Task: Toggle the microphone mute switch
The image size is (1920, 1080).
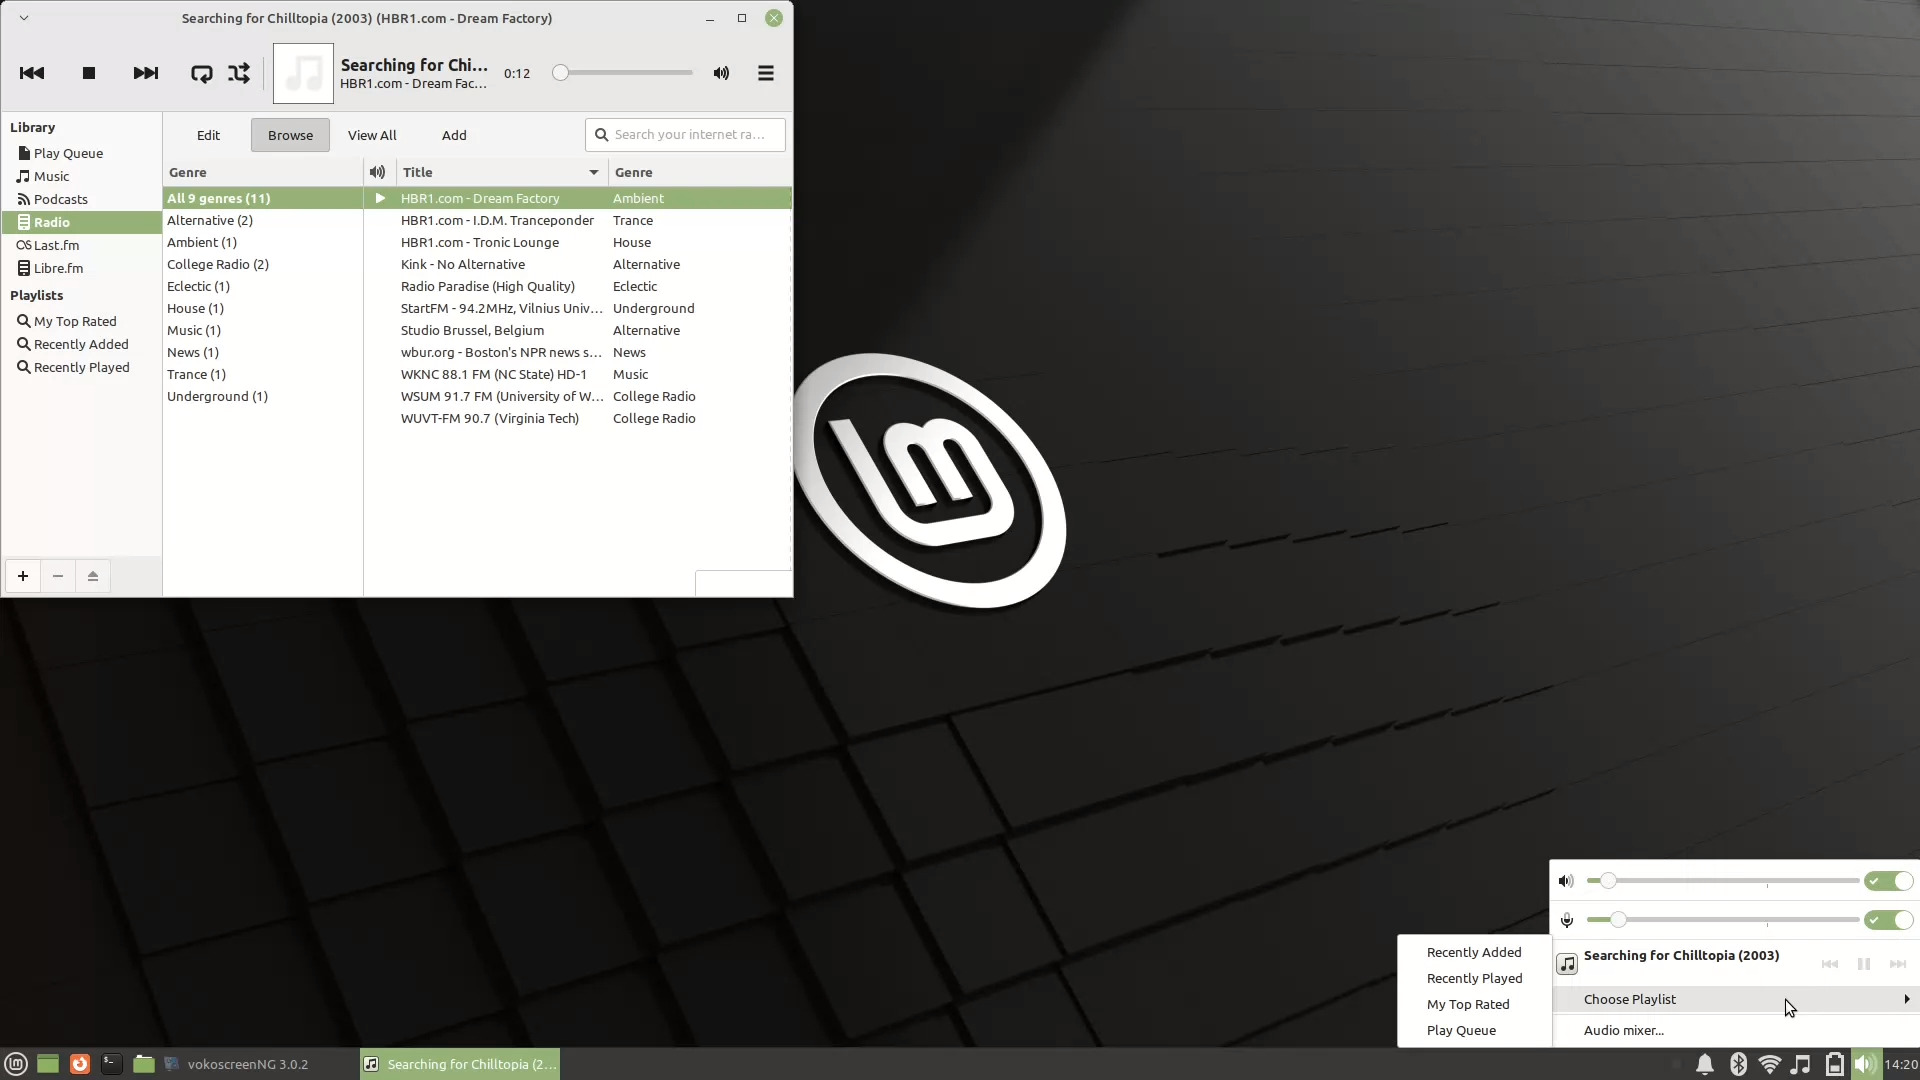Action: [x=1889, y=920]
